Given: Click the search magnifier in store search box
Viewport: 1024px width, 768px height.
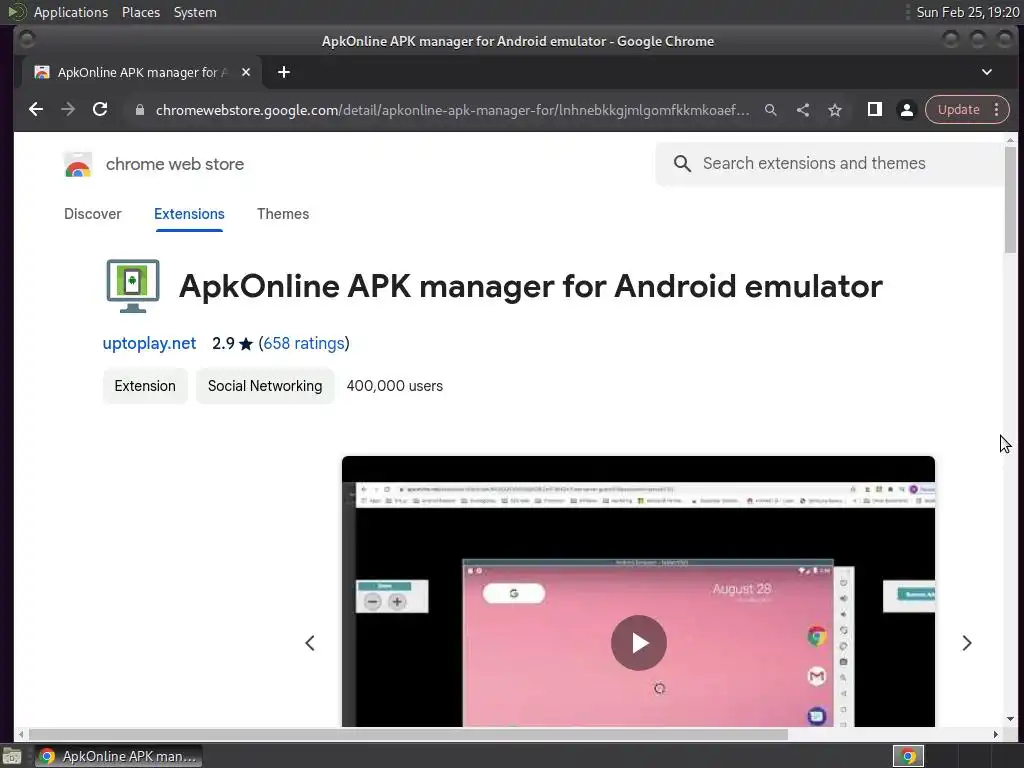Looking at the screenshot, I should point(682,164).
